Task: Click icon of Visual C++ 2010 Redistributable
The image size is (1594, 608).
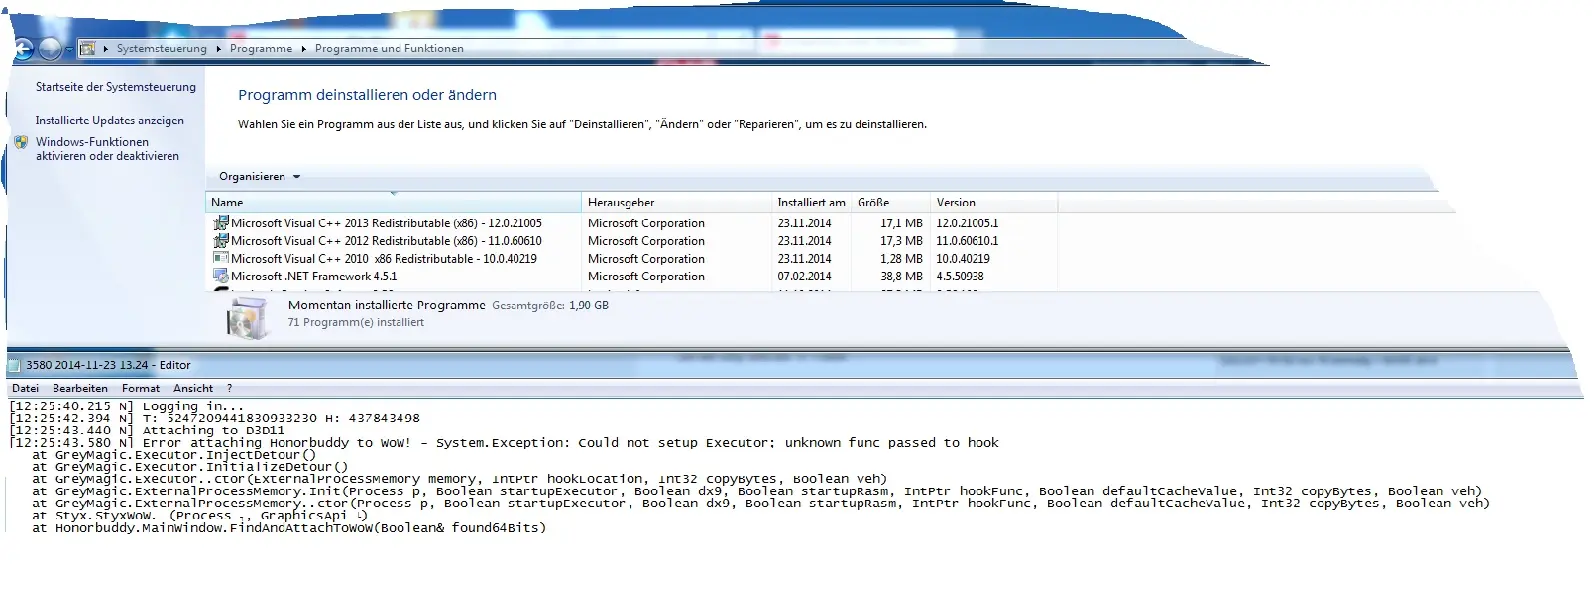Action: click(x=221, y=258)
